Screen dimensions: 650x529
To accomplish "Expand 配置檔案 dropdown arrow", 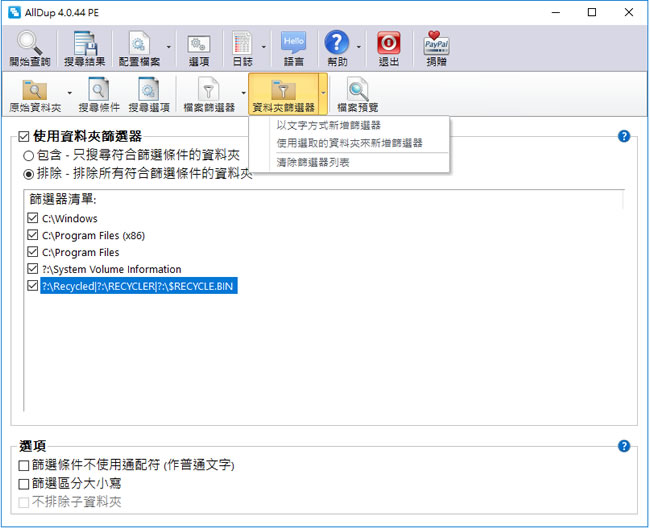I will (x=169, y=47).
